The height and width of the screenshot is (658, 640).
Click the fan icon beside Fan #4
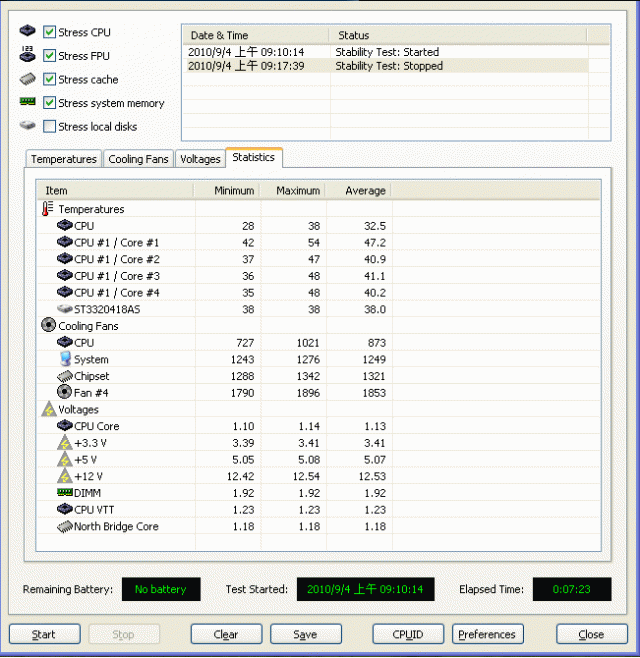64,392
